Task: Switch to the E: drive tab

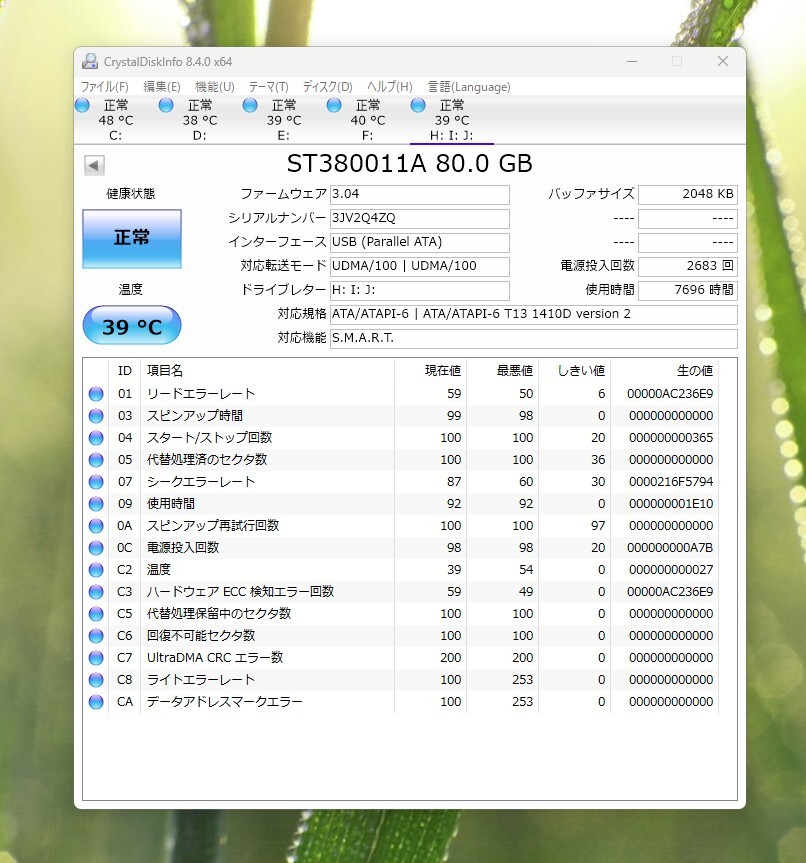Action: pos(284,120)
